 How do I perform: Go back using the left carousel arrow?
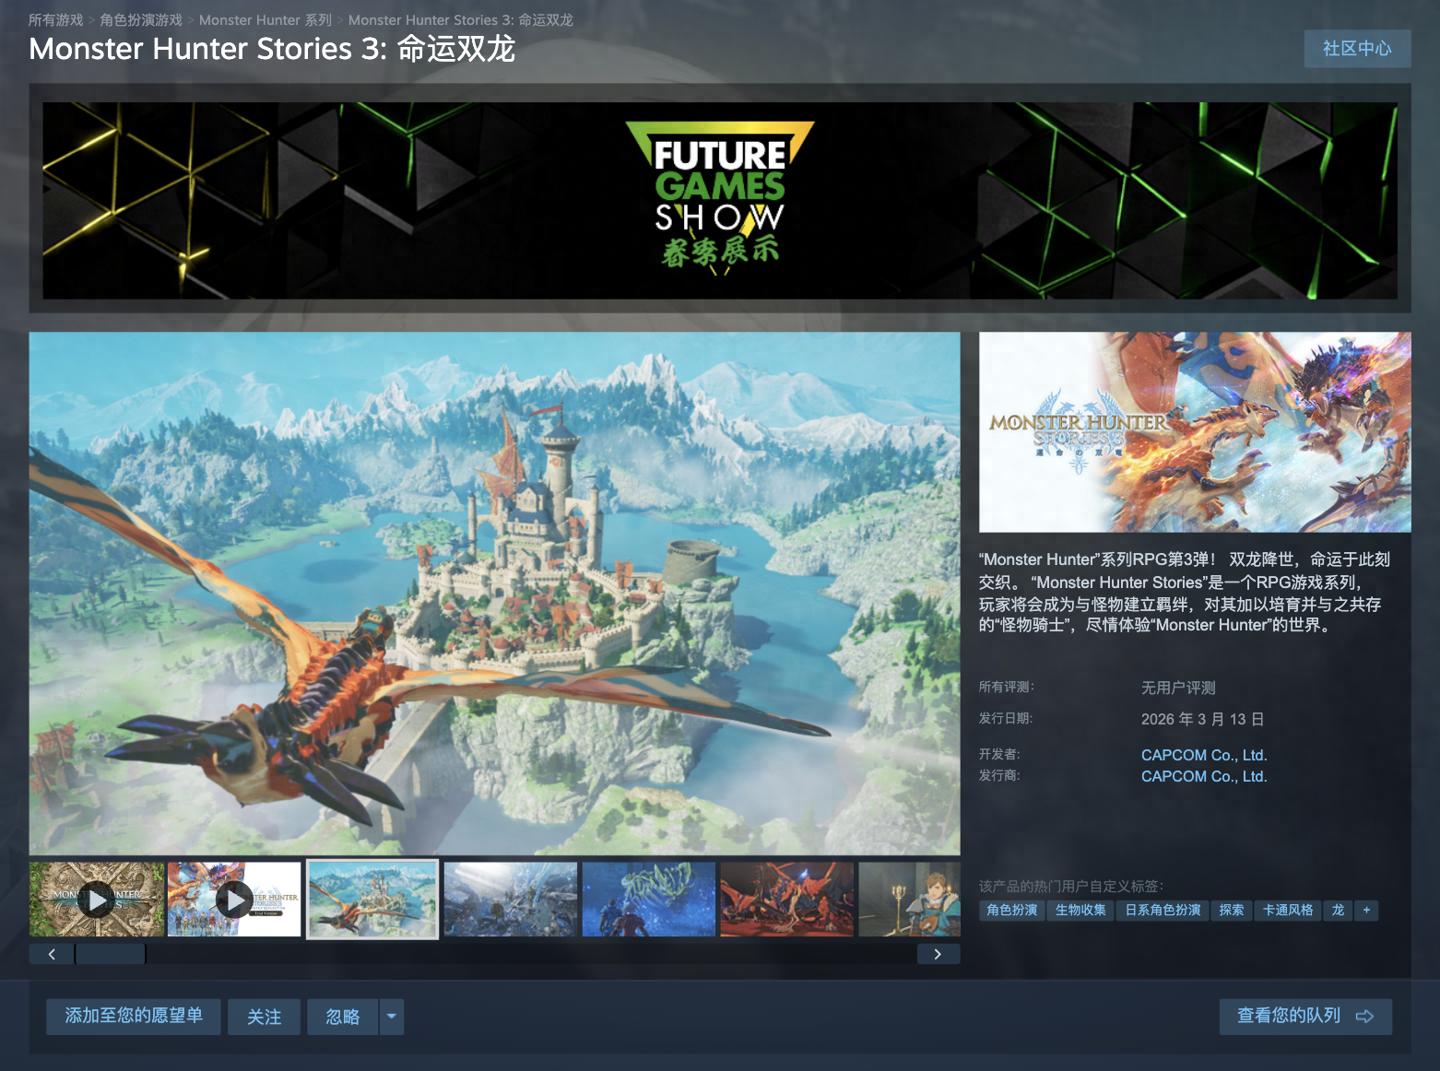point(51,954)
